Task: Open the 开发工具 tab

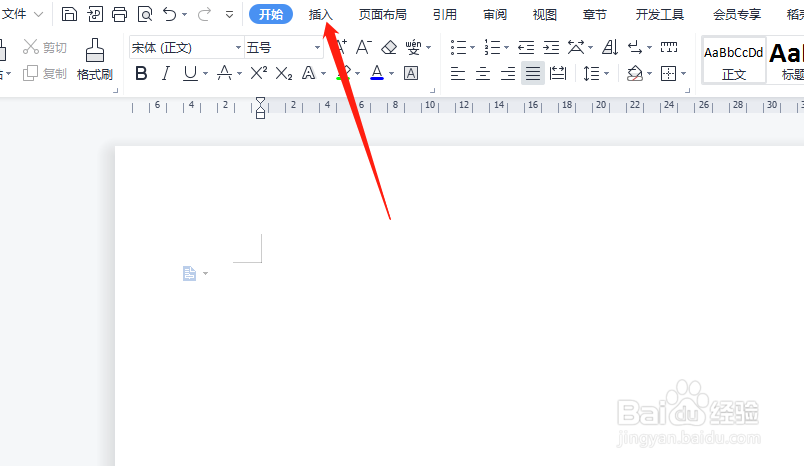Action: (660, 14)
